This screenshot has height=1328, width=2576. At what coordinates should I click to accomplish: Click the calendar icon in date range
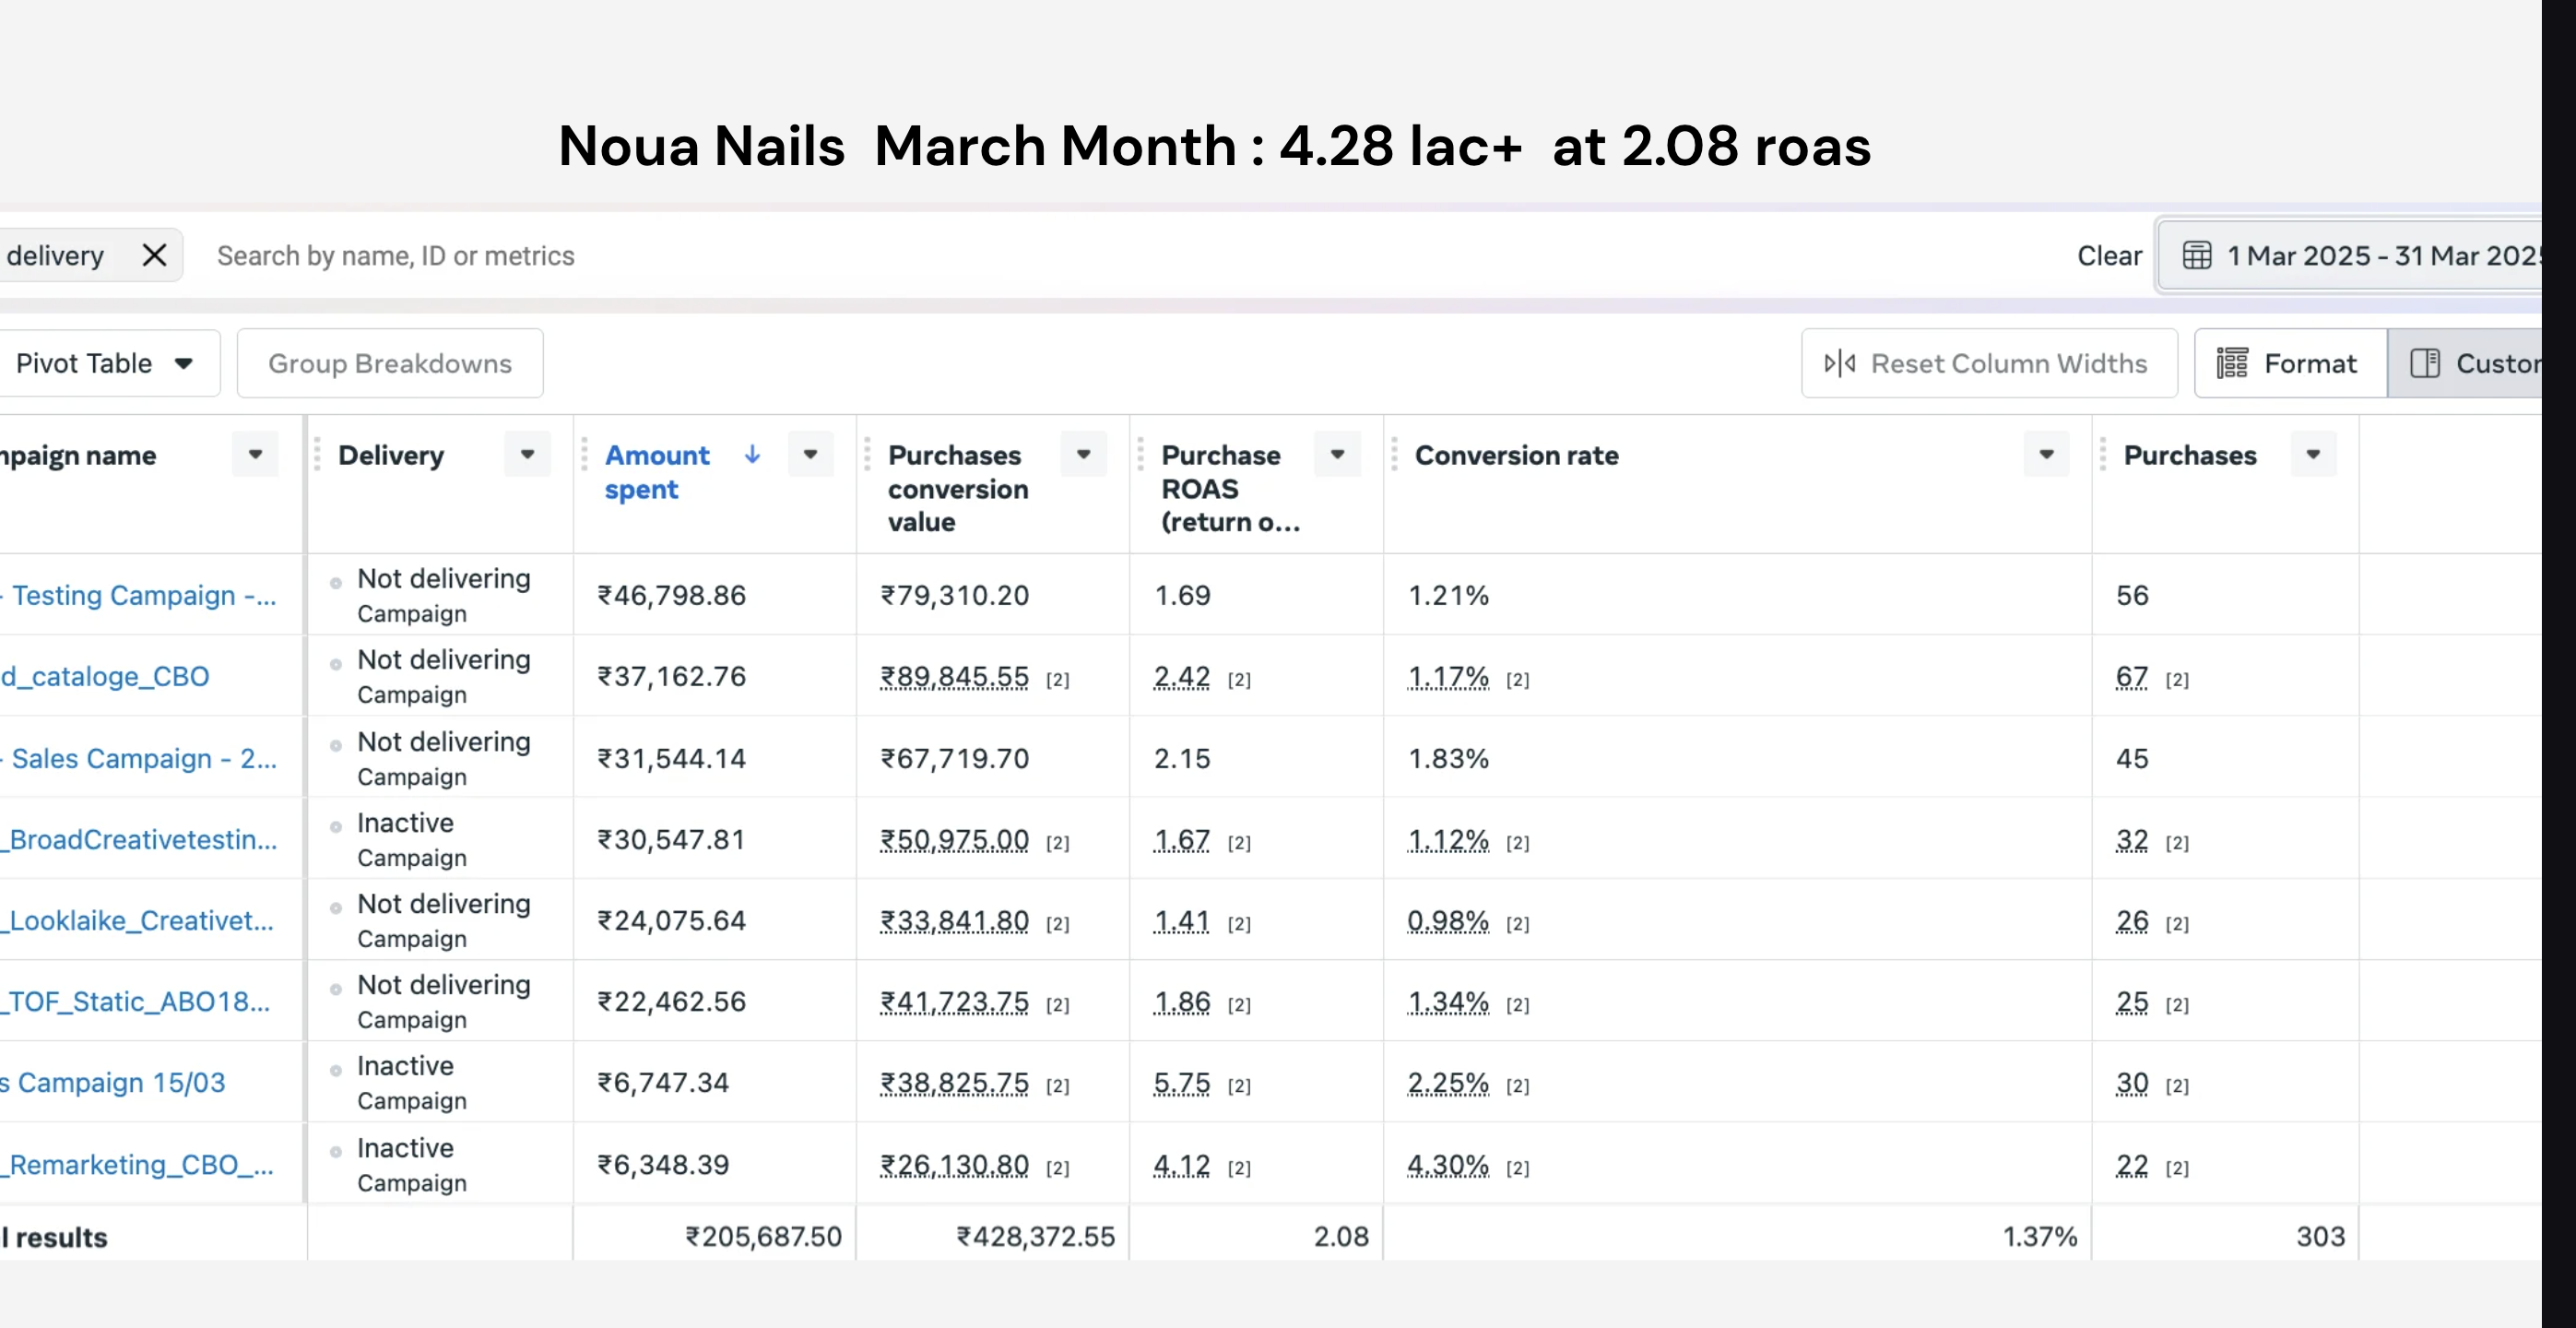click(2197, 255)
